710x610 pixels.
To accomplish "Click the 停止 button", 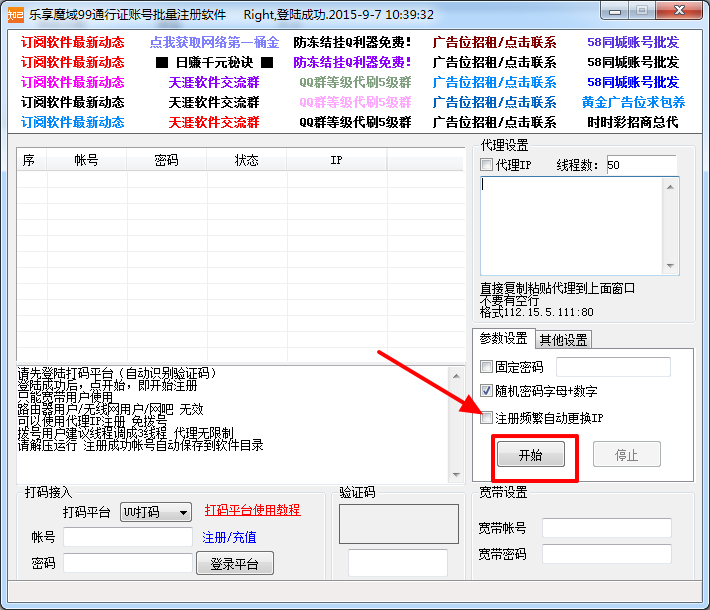I will [x=627, y=454].
